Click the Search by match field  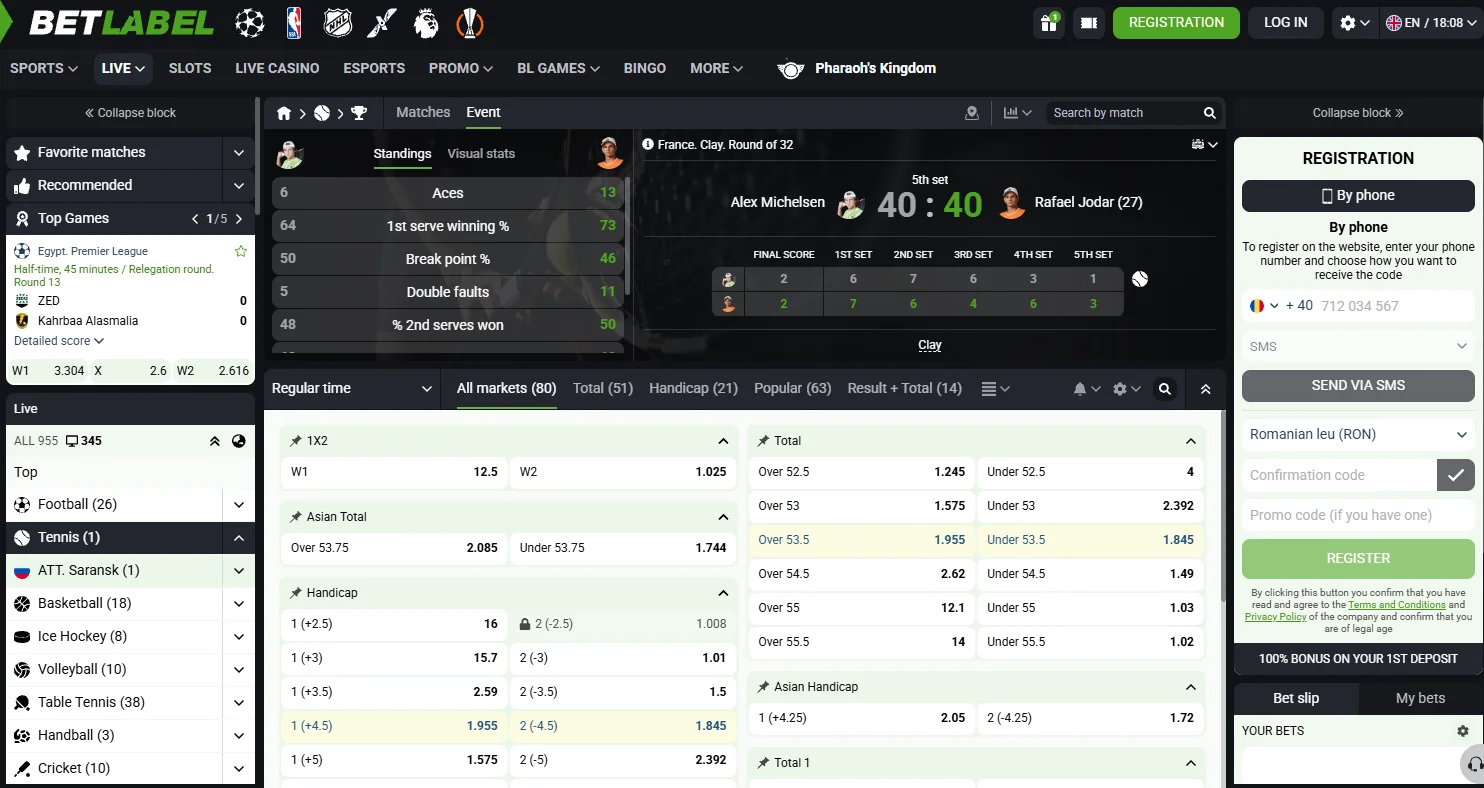pos(1123,113)
